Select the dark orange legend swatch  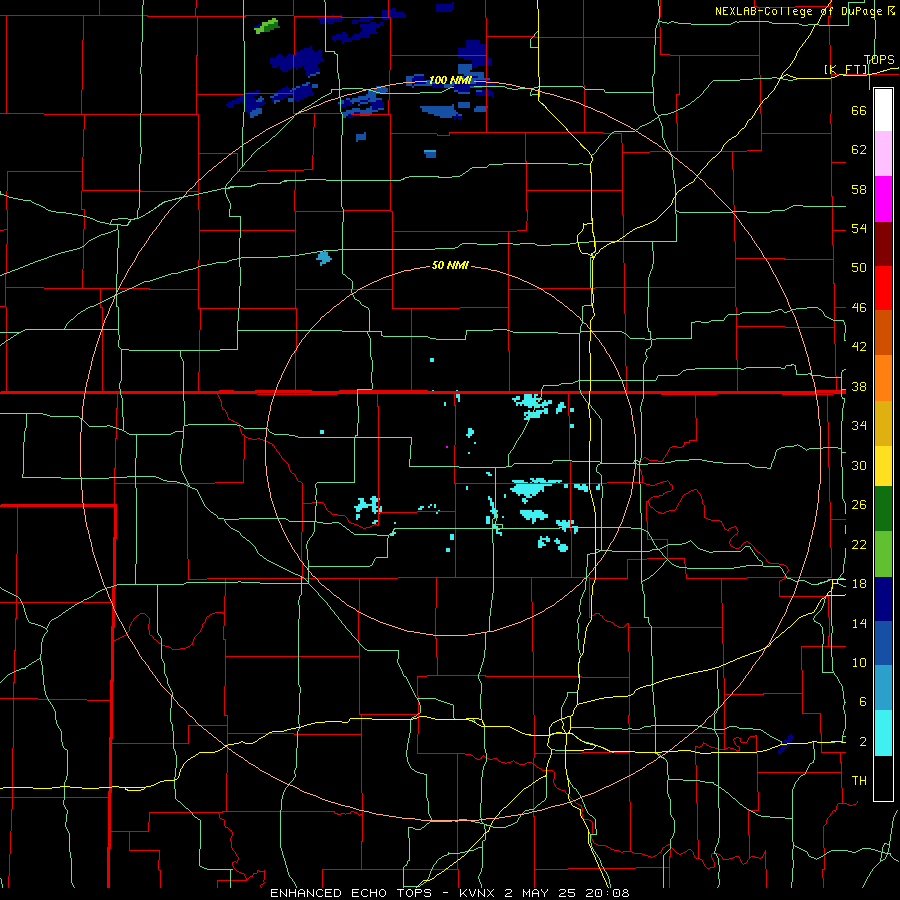point(883,333)
